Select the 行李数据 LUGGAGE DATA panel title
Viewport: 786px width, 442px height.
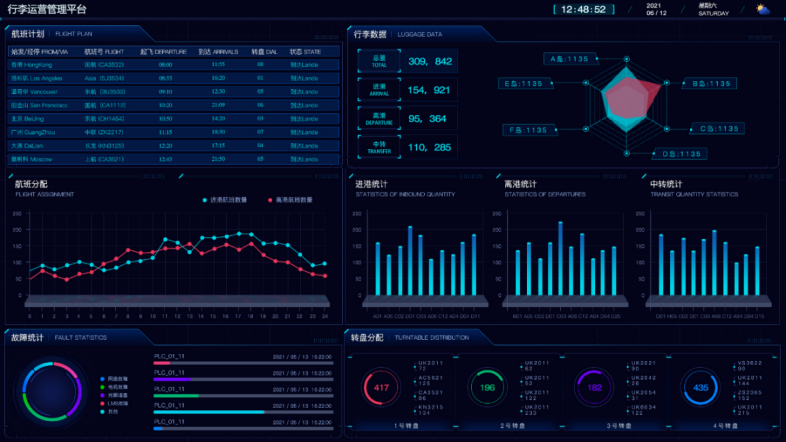click(398, 34)
